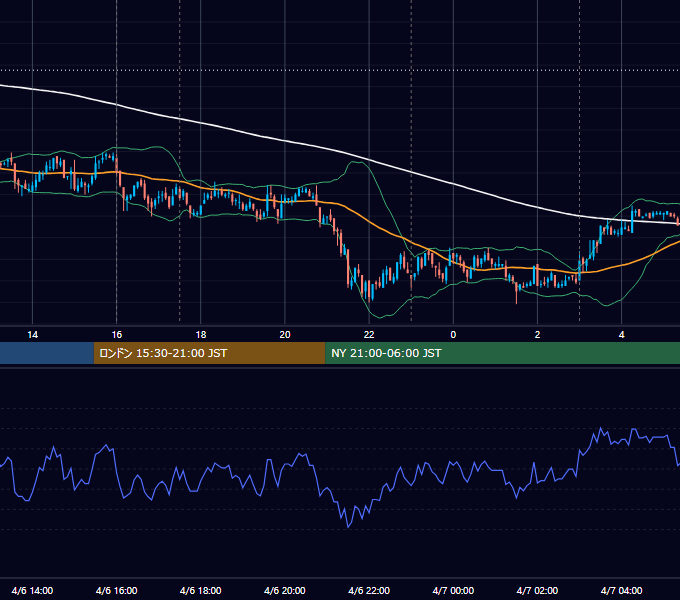Viewport: 680px width, 600px height.
Task: Click the 0 hour axis label
Action: [453, 335]
